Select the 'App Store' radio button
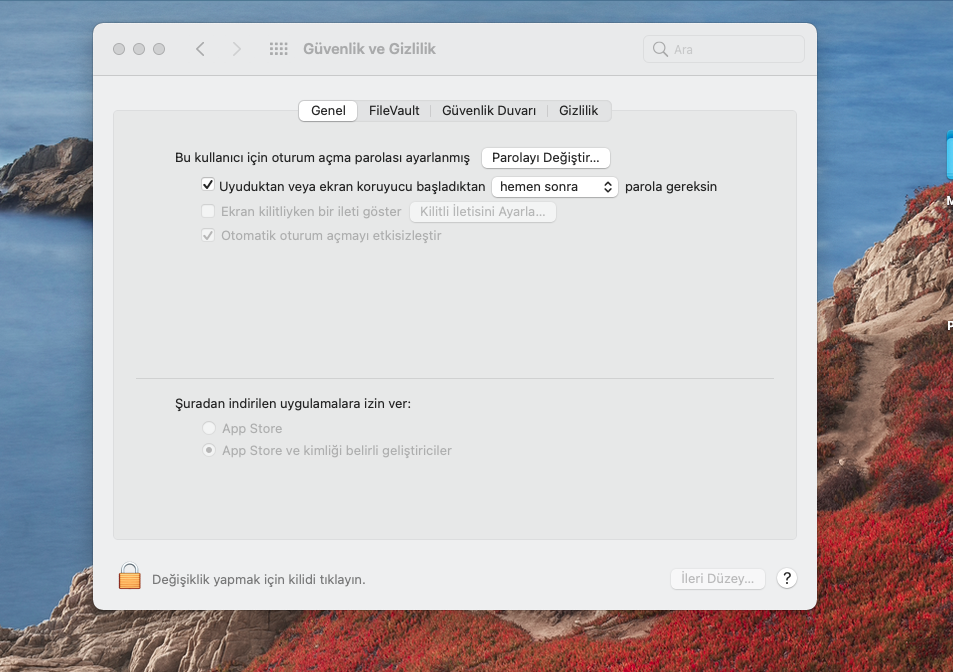953x672 pixels. (209, 428)
